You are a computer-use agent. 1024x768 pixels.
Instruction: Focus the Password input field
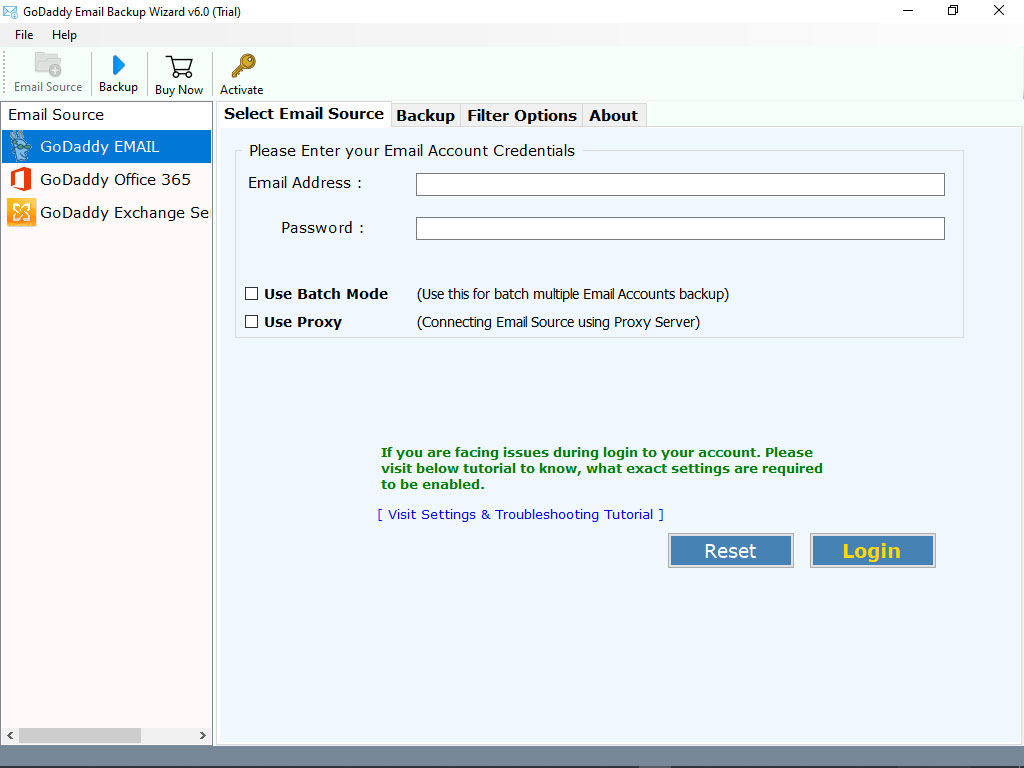(680, 229)
